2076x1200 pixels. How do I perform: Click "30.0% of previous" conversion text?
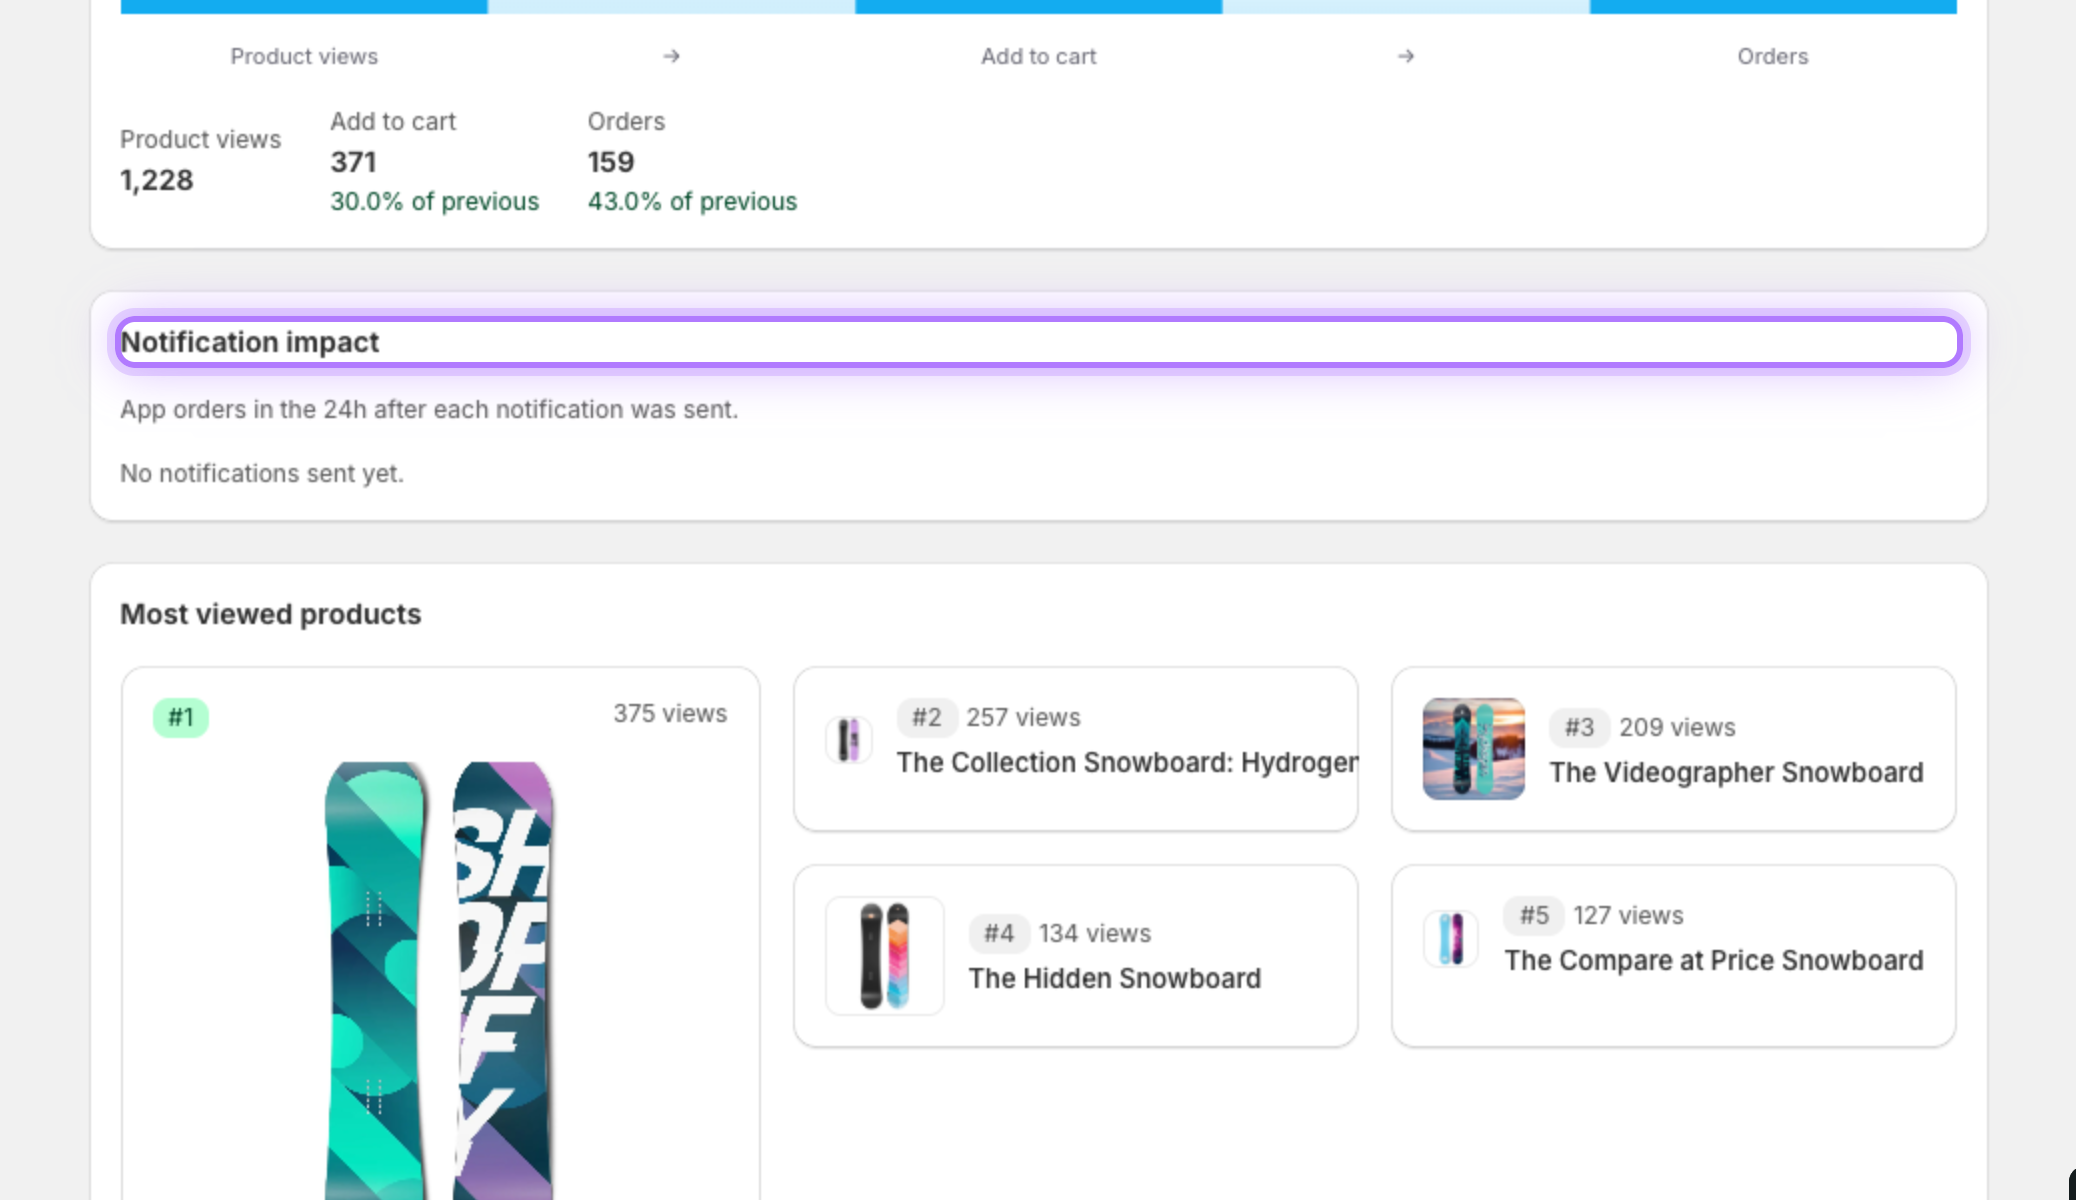[x=435, y=201]
